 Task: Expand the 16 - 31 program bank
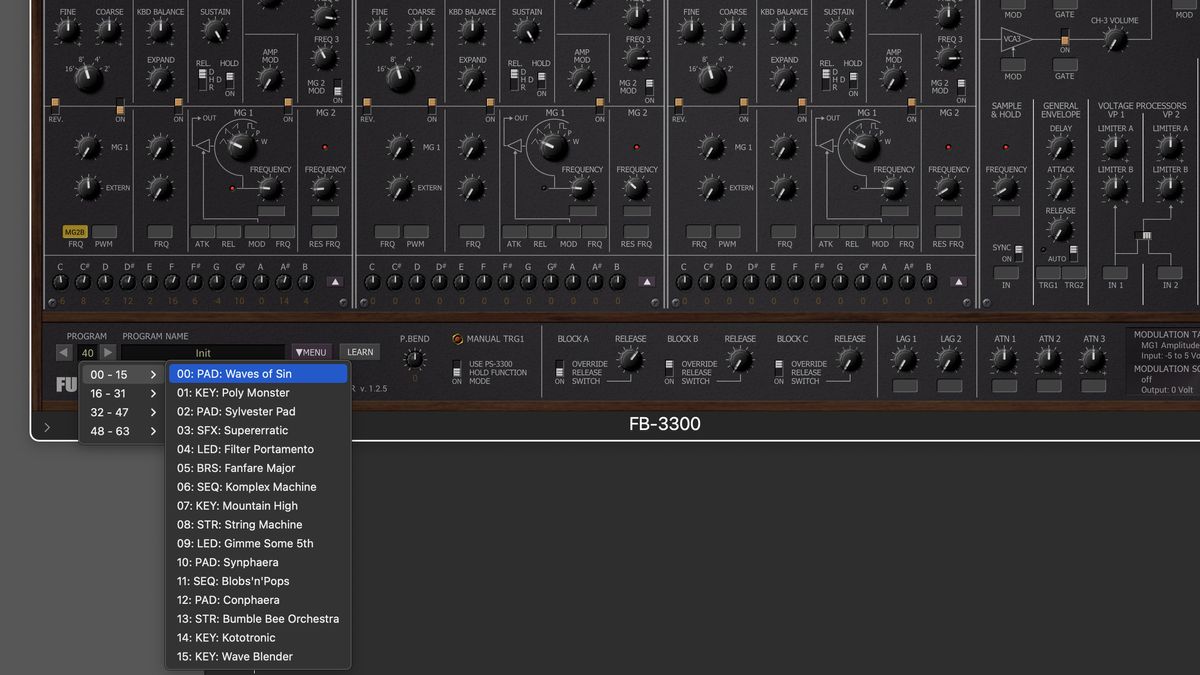tap(123, 393)
